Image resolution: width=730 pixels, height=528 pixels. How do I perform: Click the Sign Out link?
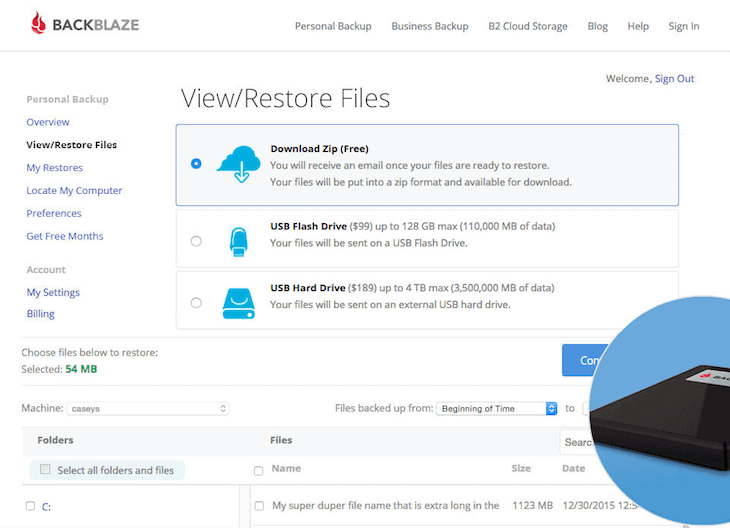click(x=674, y=79)
